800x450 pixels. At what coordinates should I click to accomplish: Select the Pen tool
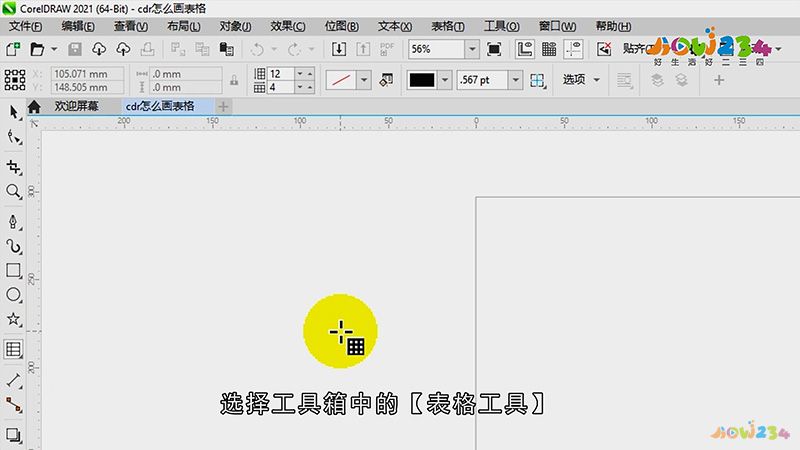[13, 221]
